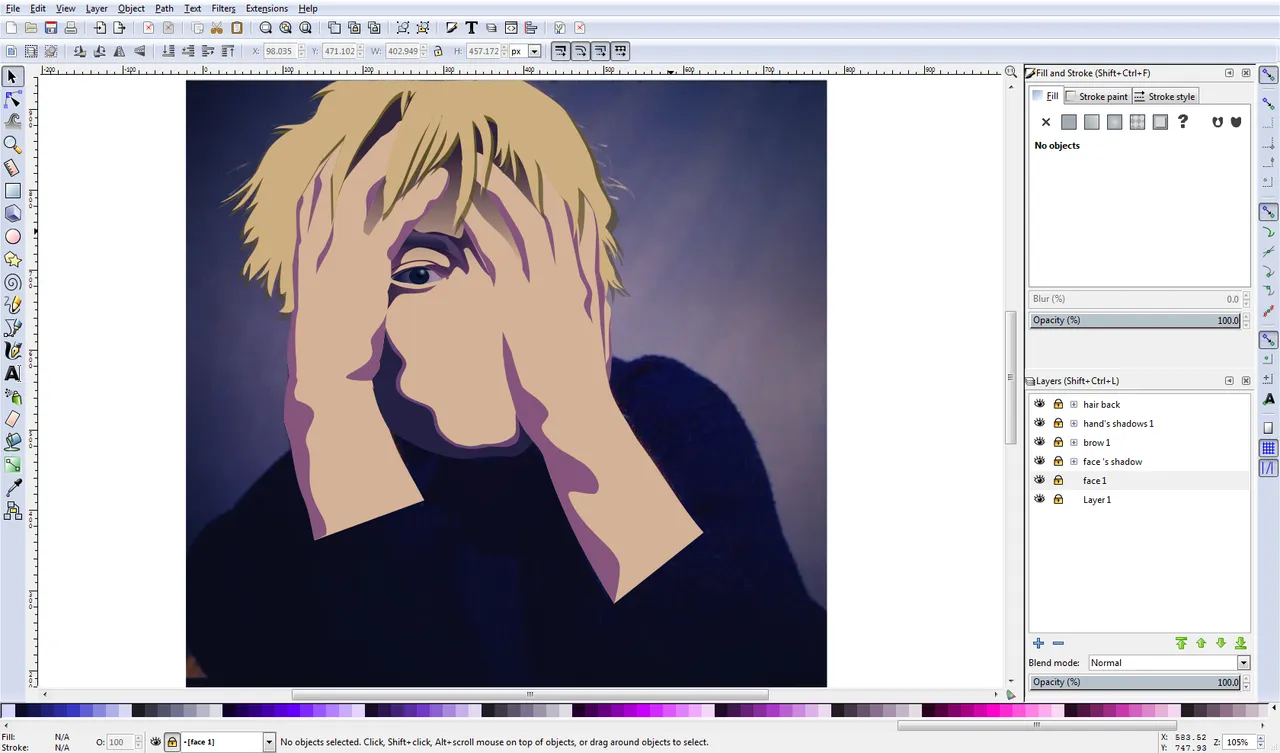Choose the Star polygon tool
The width and height of the screenshot is (1280, 753).
click(13, 260)
